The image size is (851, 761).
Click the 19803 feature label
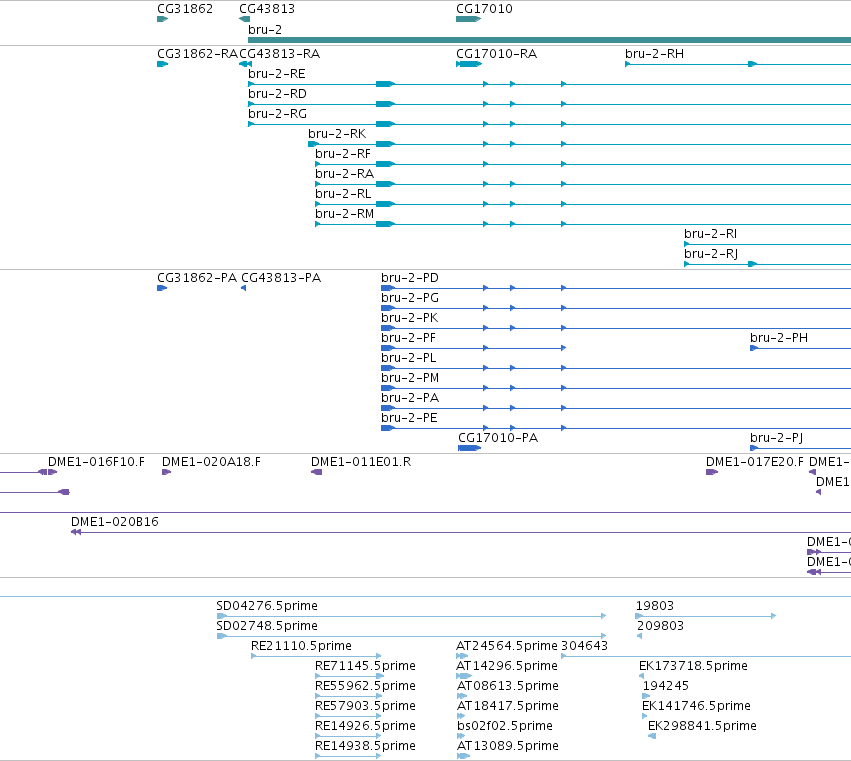(x=655, y=606)
